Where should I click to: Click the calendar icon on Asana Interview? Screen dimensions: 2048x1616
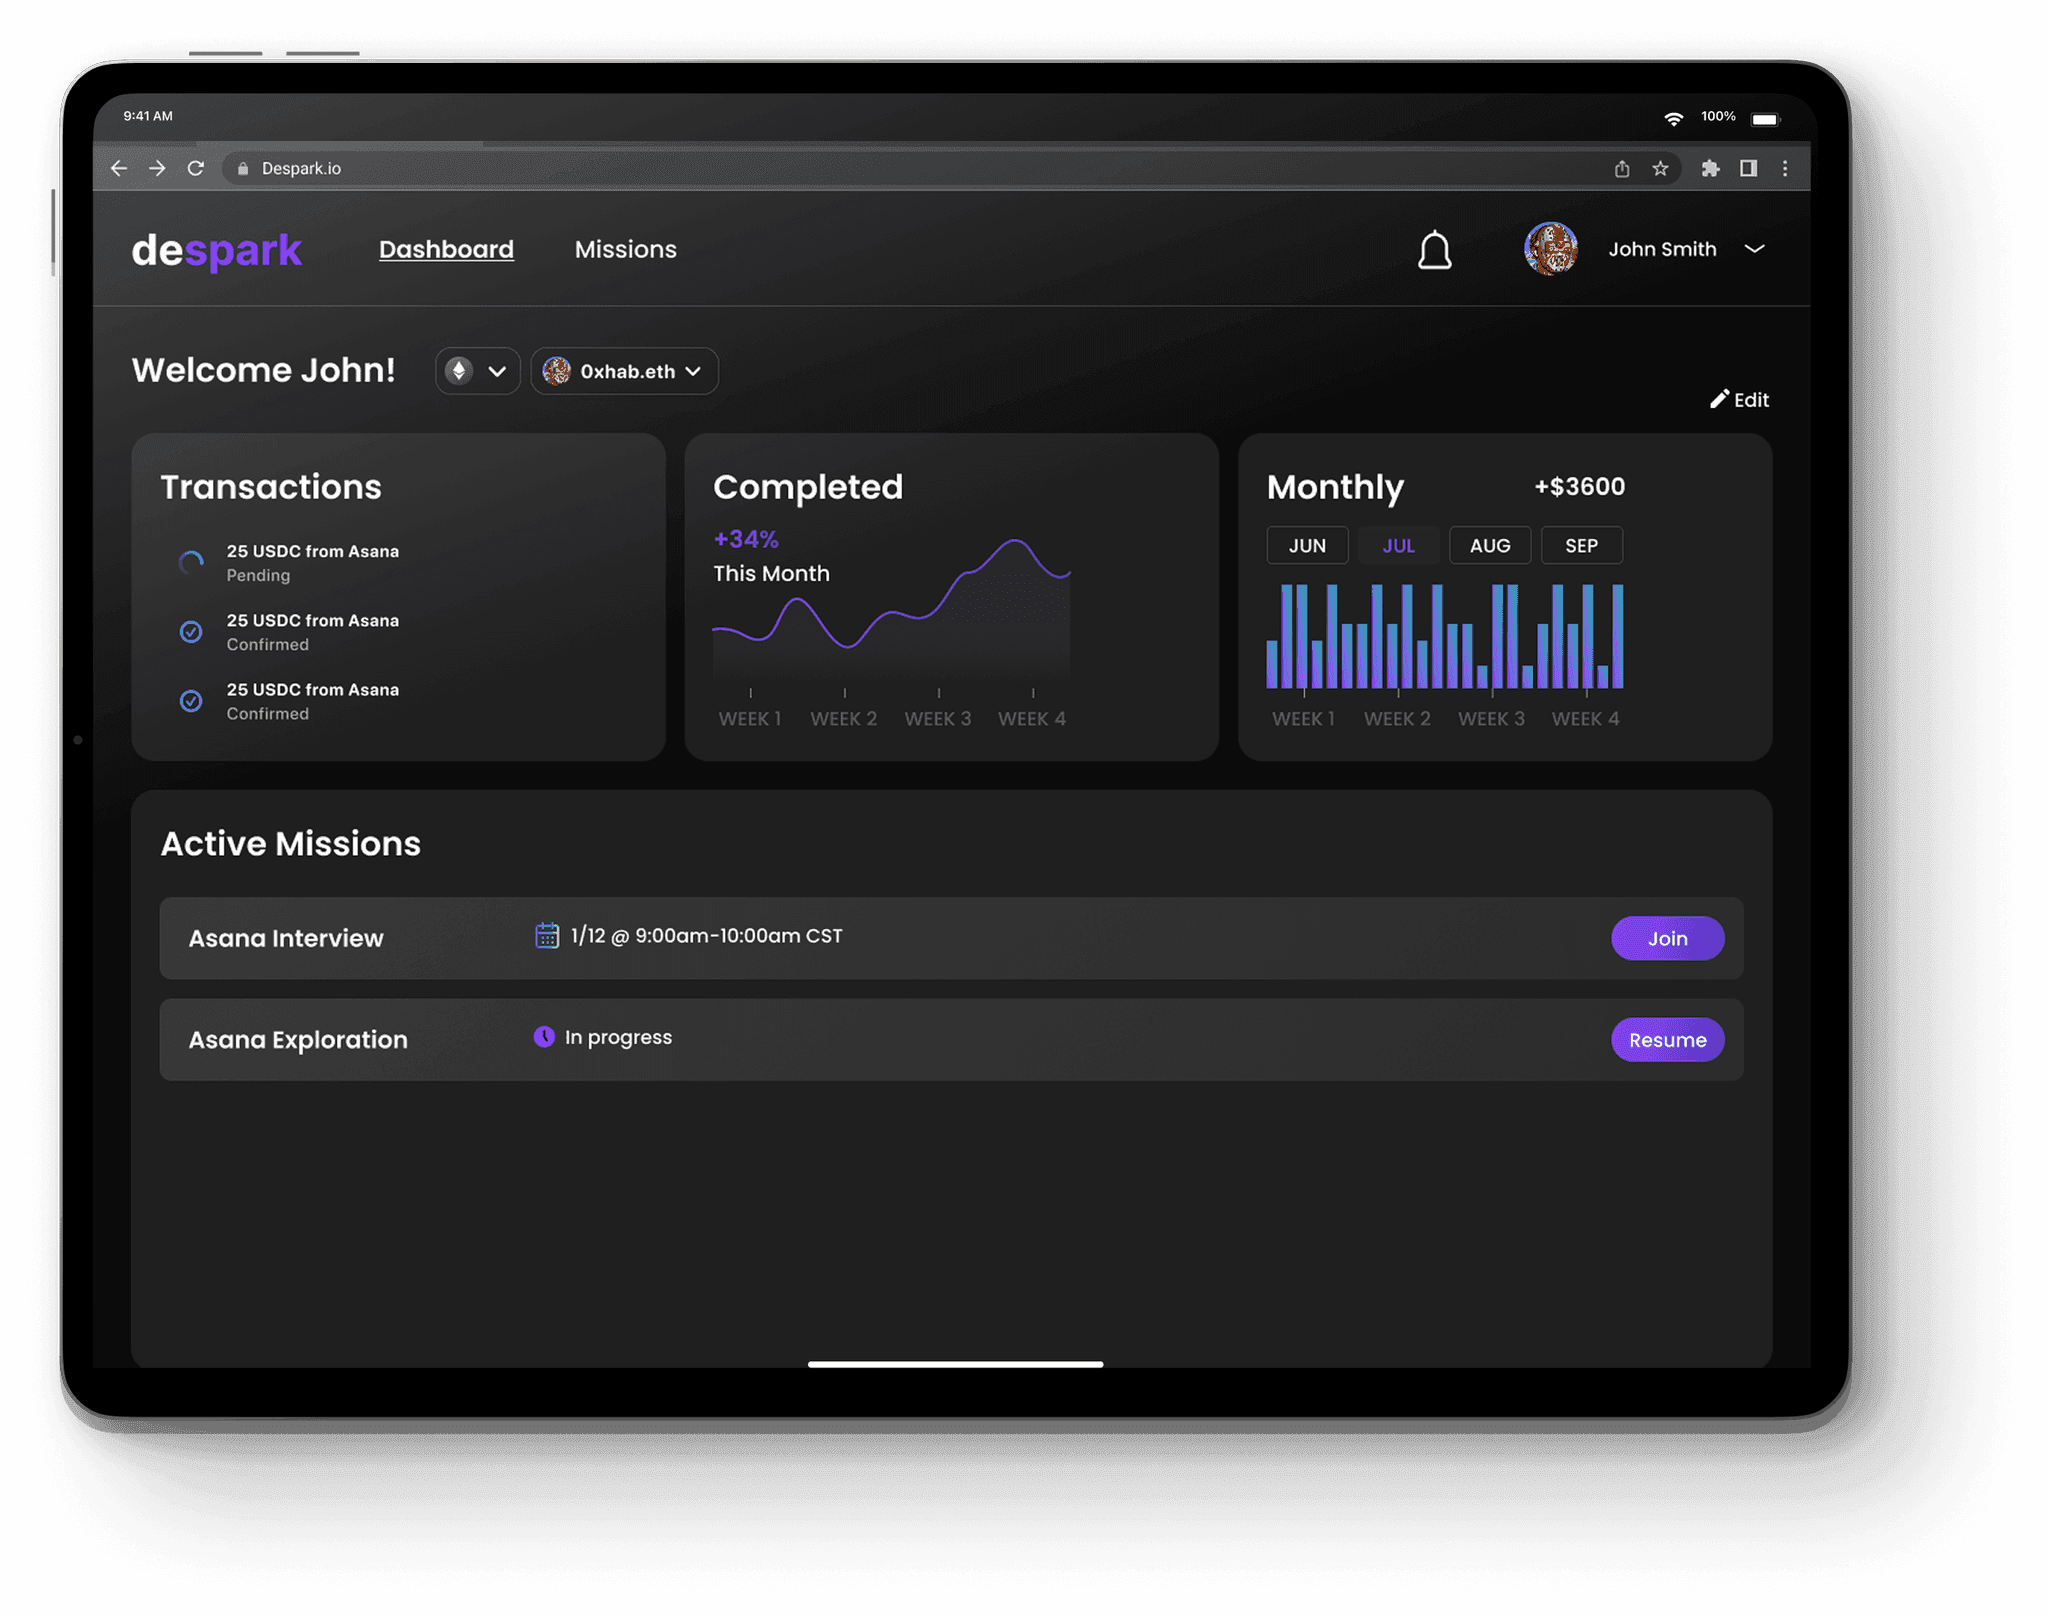(x=547, y=936)
